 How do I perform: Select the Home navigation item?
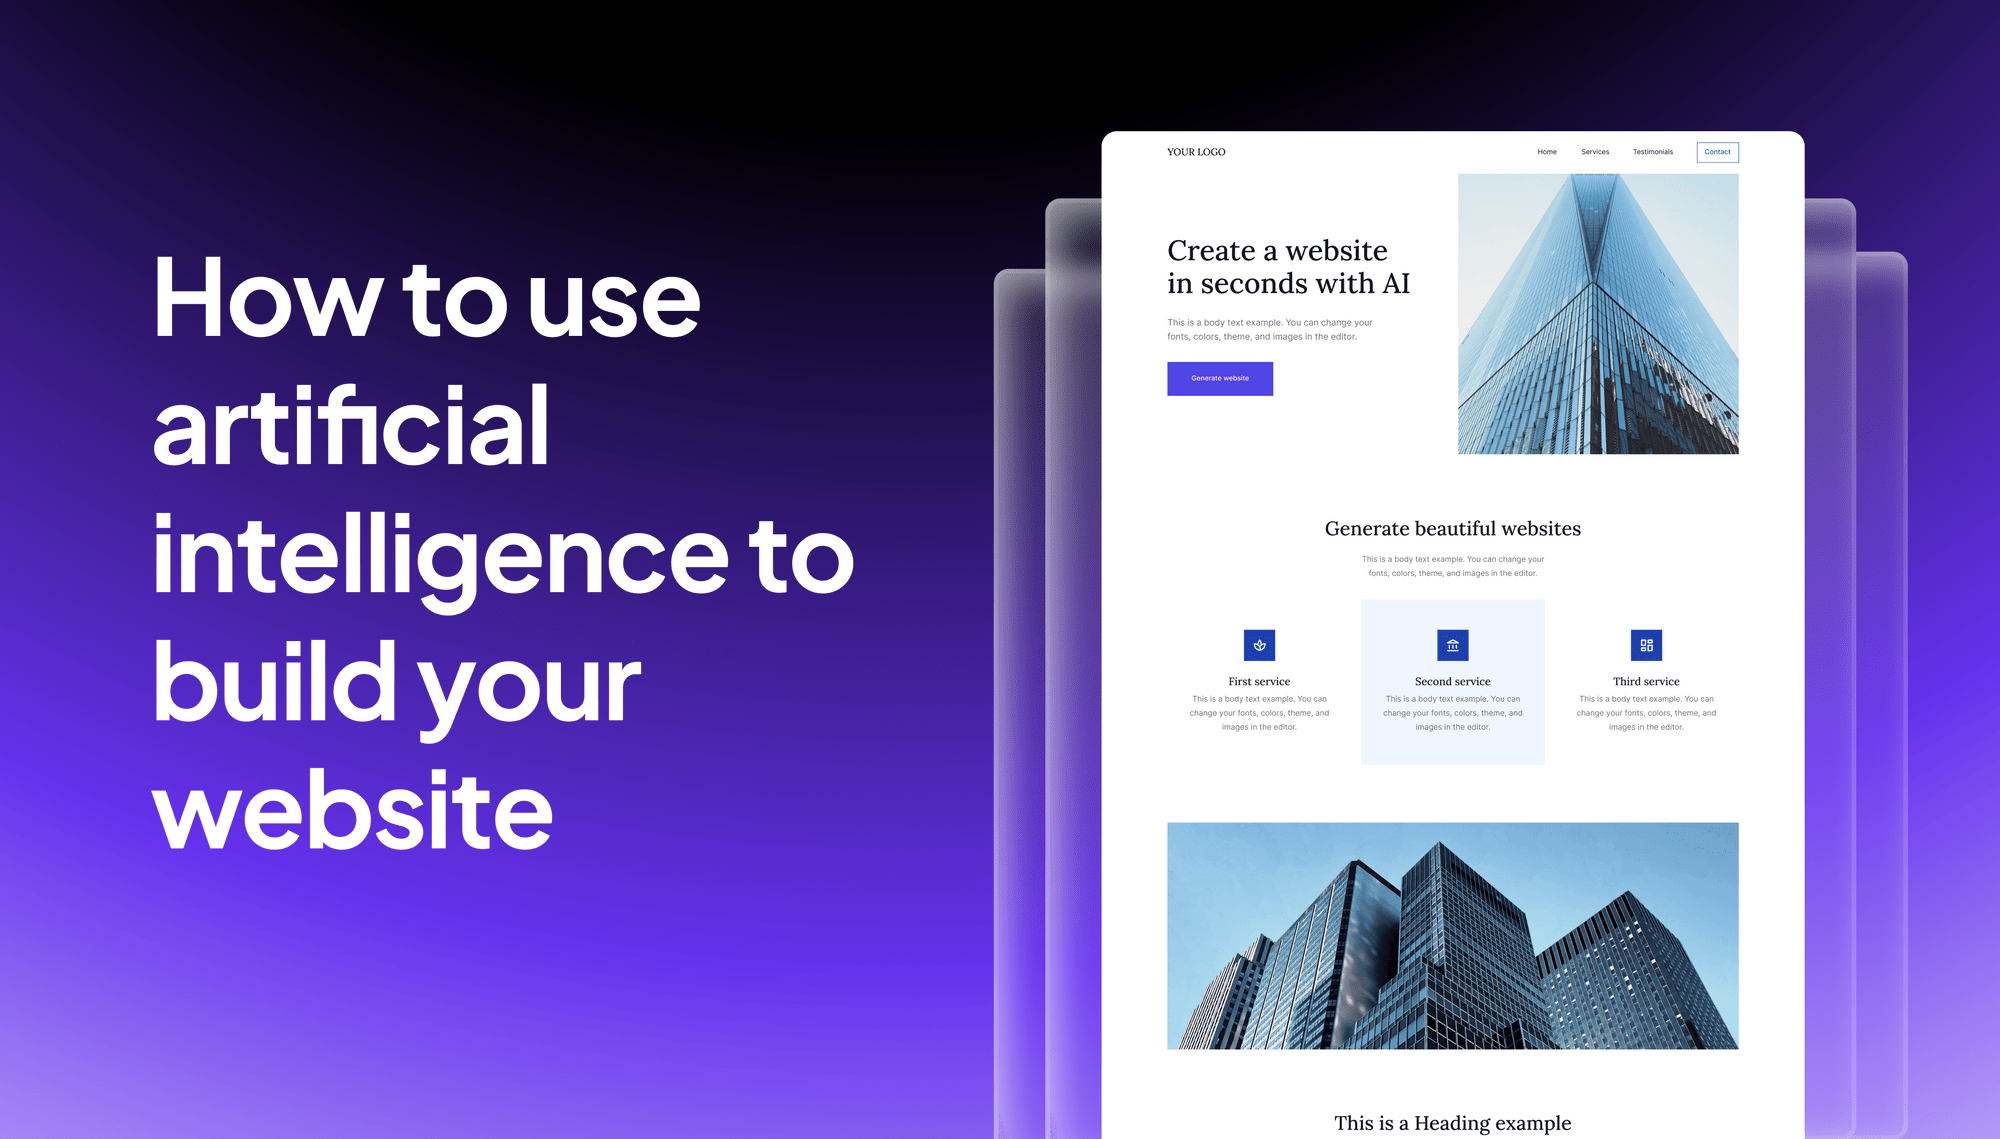(x=1548, y=151)
